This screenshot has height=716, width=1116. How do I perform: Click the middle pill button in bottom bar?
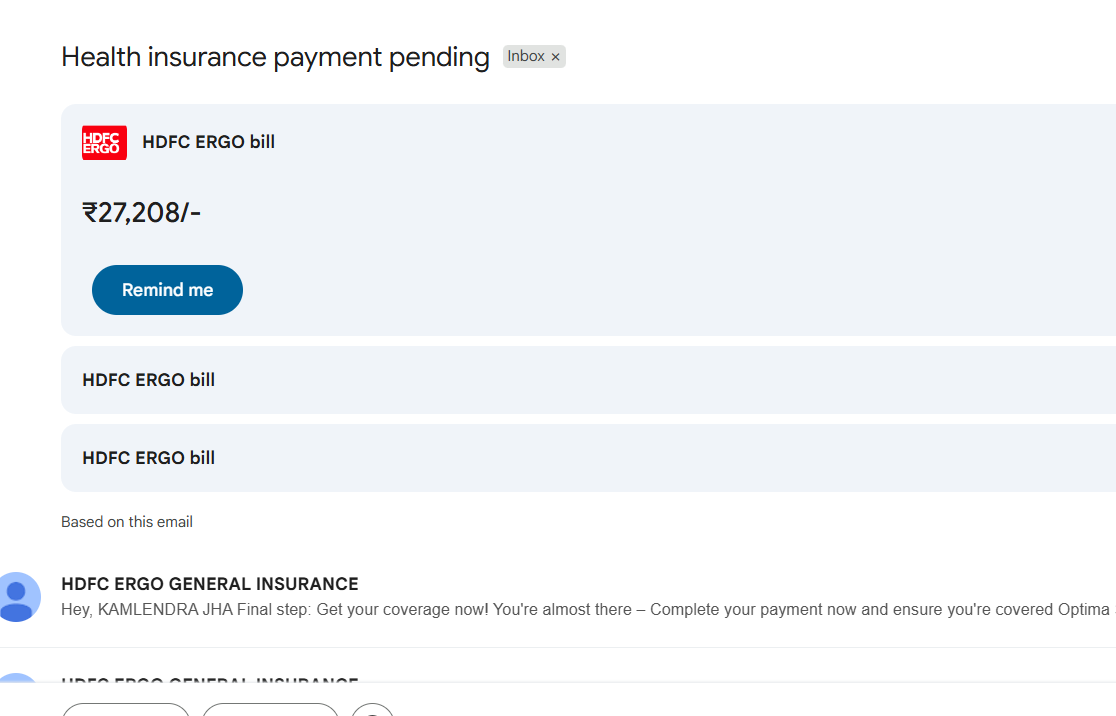click(x=270, y=709)
